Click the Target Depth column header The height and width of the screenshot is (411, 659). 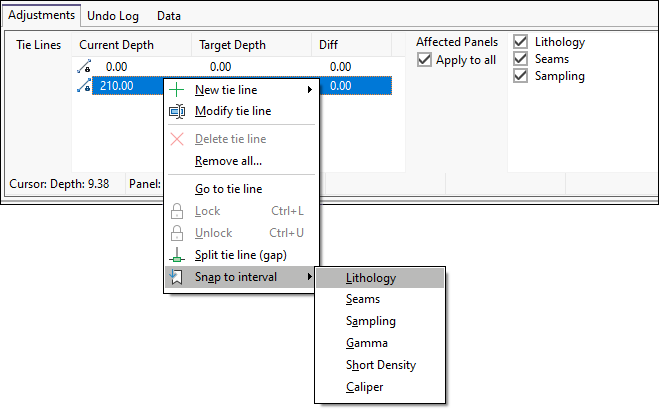click(232, 45)
